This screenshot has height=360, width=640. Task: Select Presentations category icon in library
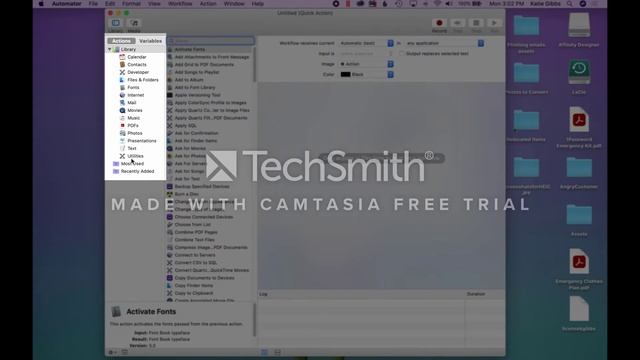(x=122, y=141)
